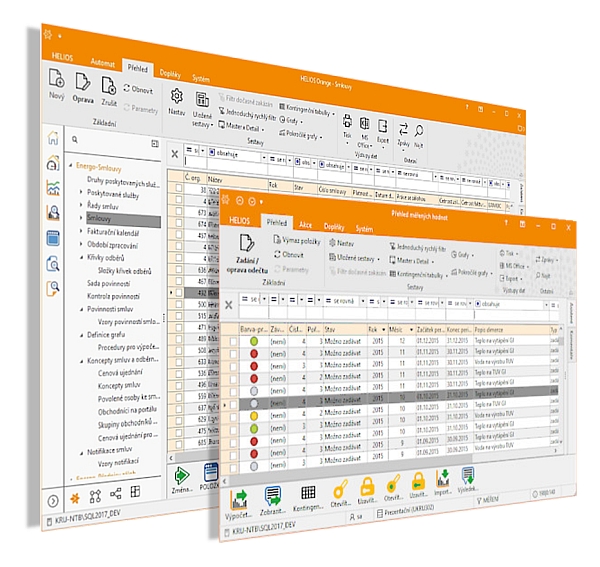The width and height of the screenshot is (600, 567).
Task: Click Master Detail in front window
Action: click(412, 261)
